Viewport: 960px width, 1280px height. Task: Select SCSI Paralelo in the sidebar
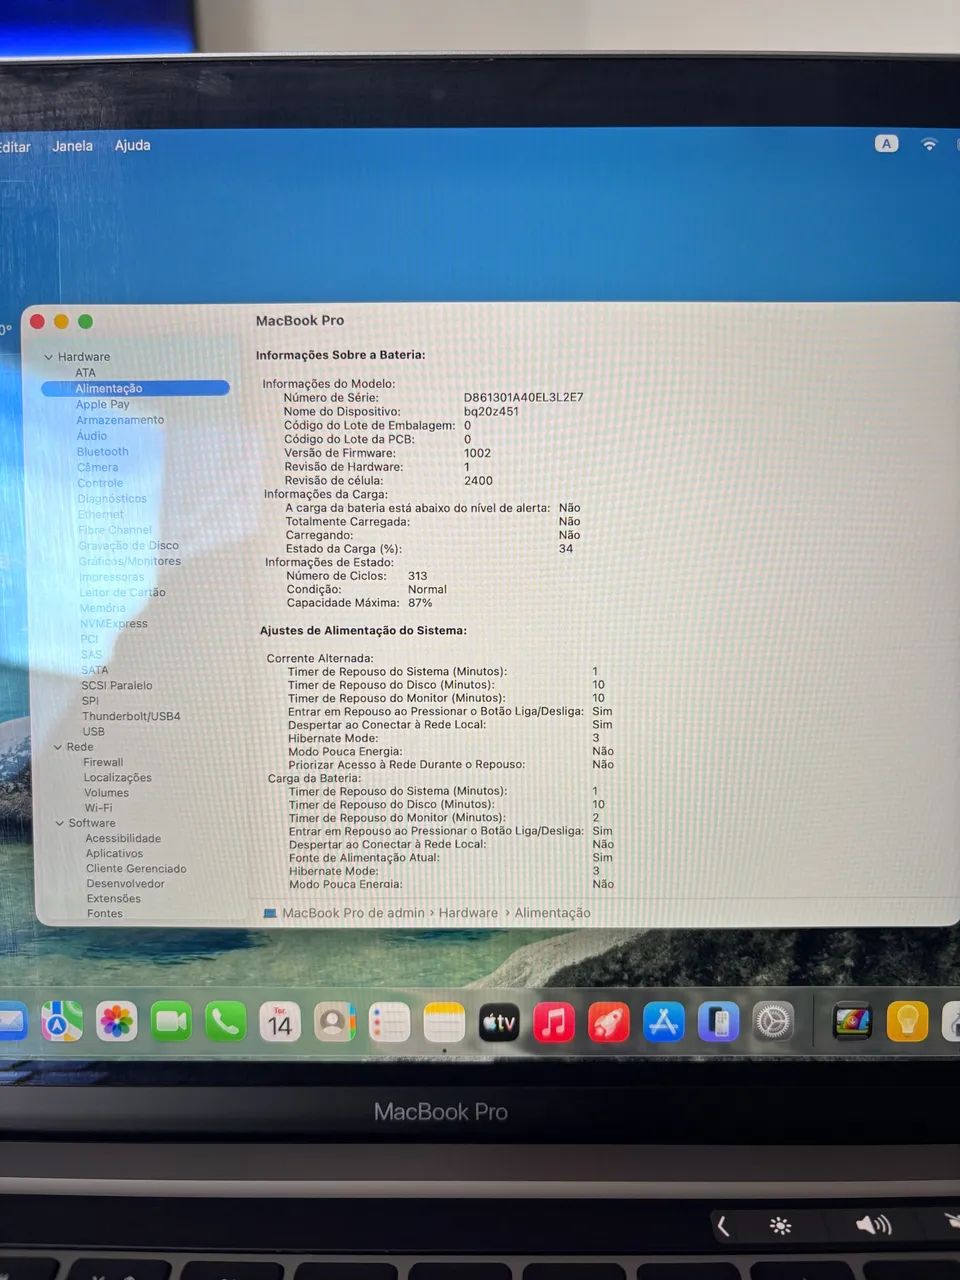[x=117, y=685]
